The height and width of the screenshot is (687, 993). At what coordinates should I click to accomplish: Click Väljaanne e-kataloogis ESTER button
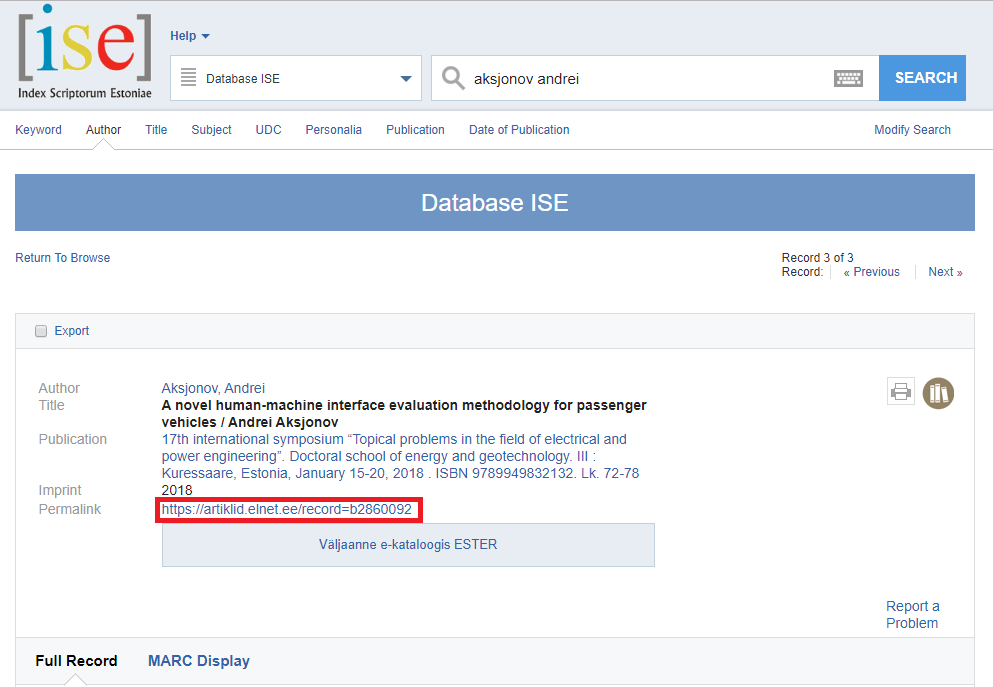pyautogui.click(x=408, y=545)
